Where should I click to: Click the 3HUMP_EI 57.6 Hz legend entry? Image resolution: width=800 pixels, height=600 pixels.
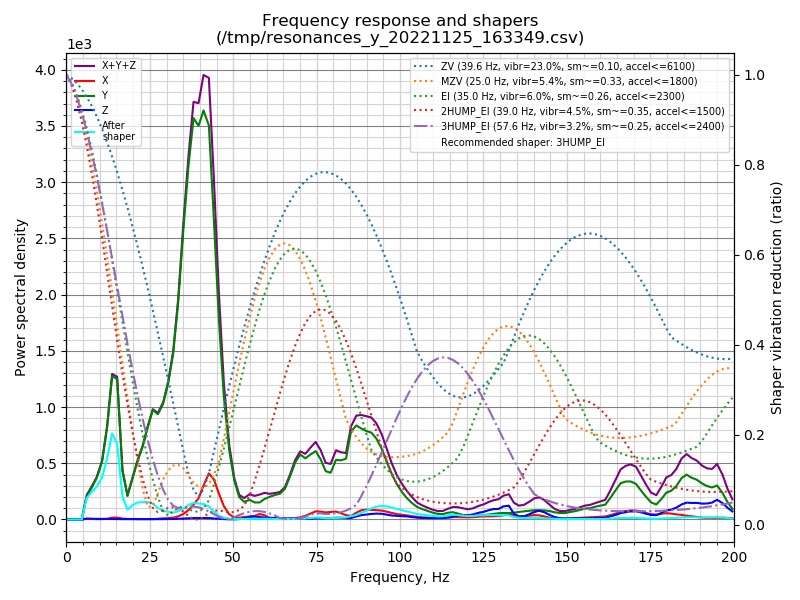tap(568, 127)
